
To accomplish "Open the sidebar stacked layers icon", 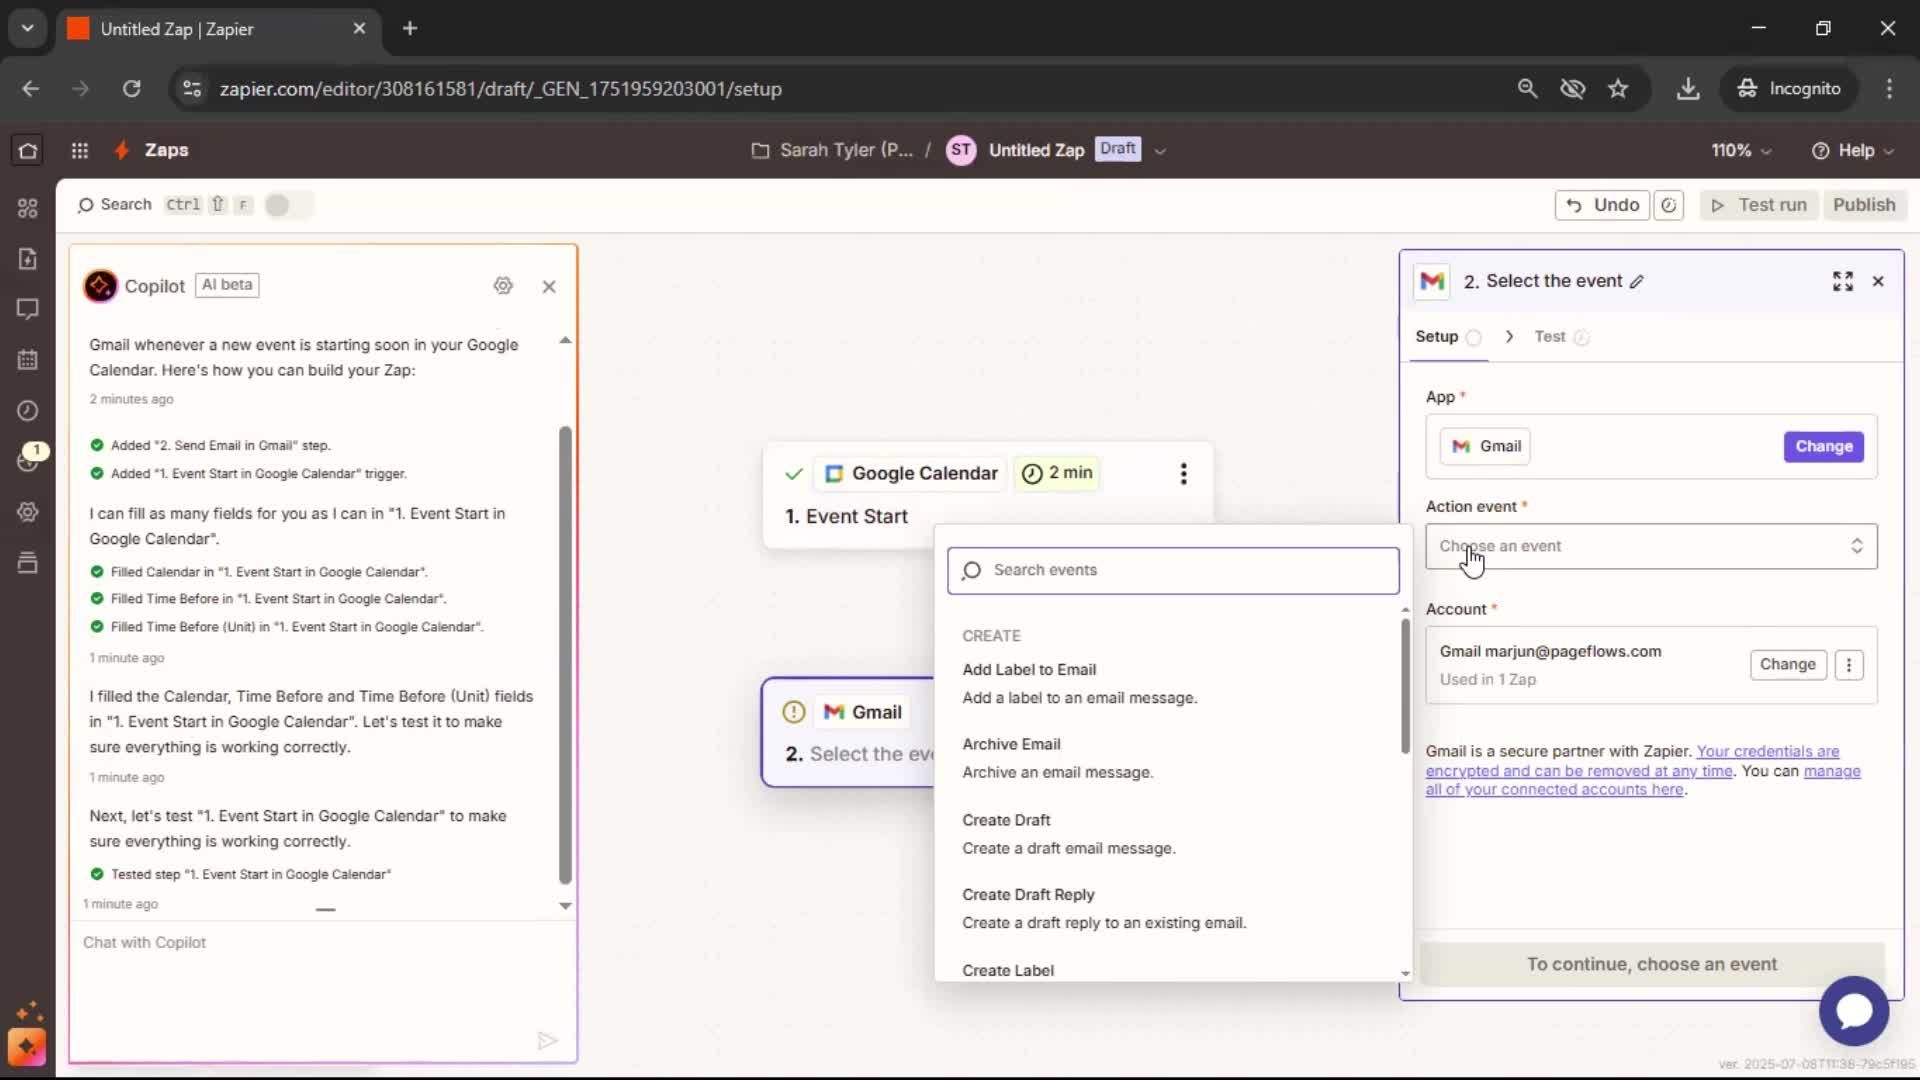I will [x=28, y=563].
